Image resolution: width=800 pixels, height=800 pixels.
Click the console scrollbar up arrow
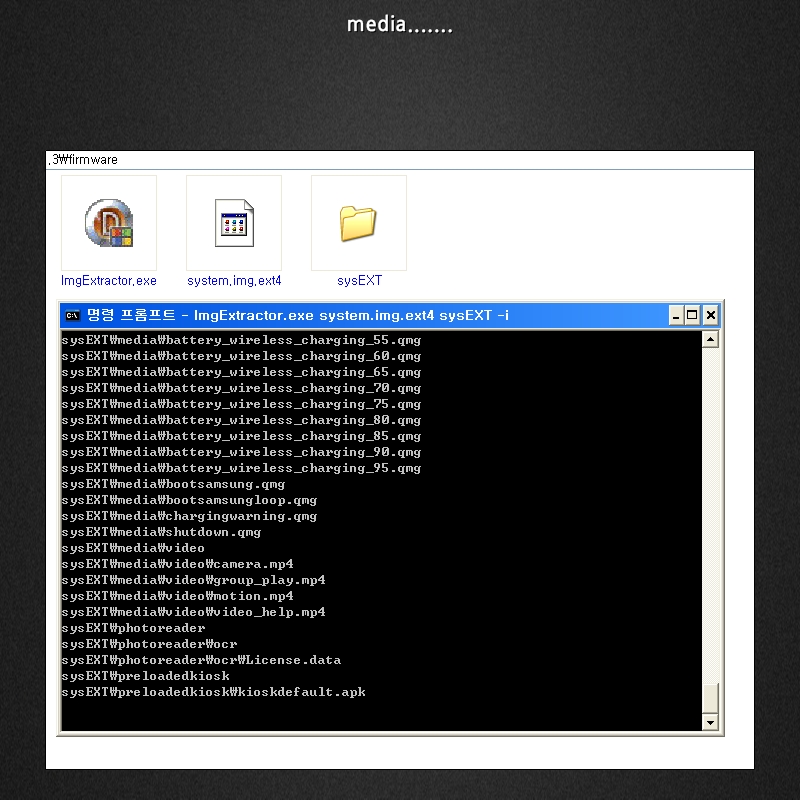click(x=710, y=340)
